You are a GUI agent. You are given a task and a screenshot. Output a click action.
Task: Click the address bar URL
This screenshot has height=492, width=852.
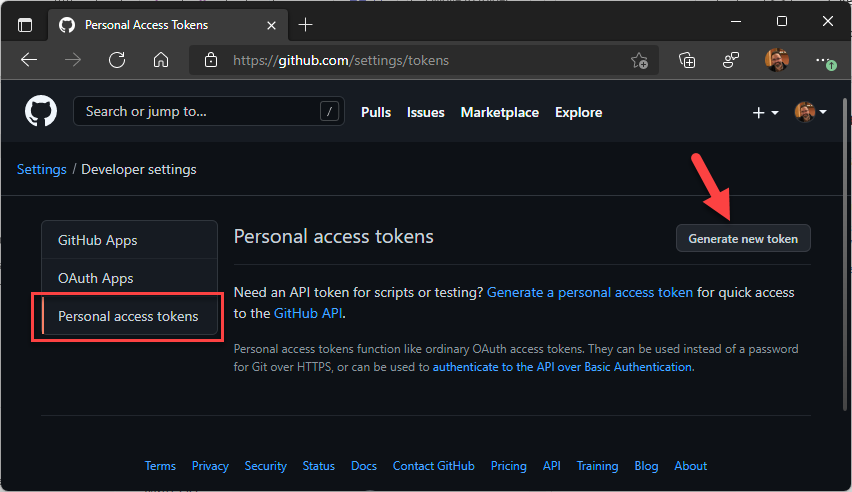click(341, 60)
